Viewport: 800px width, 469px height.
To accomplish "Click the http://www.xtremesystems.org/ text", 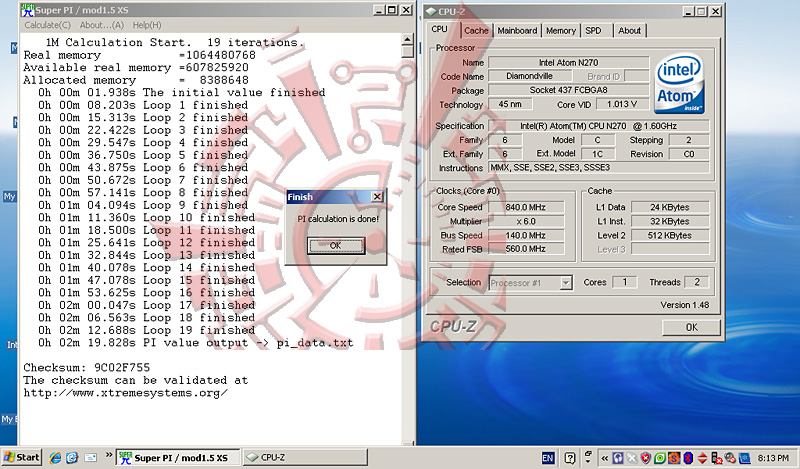I will point(126,393).
